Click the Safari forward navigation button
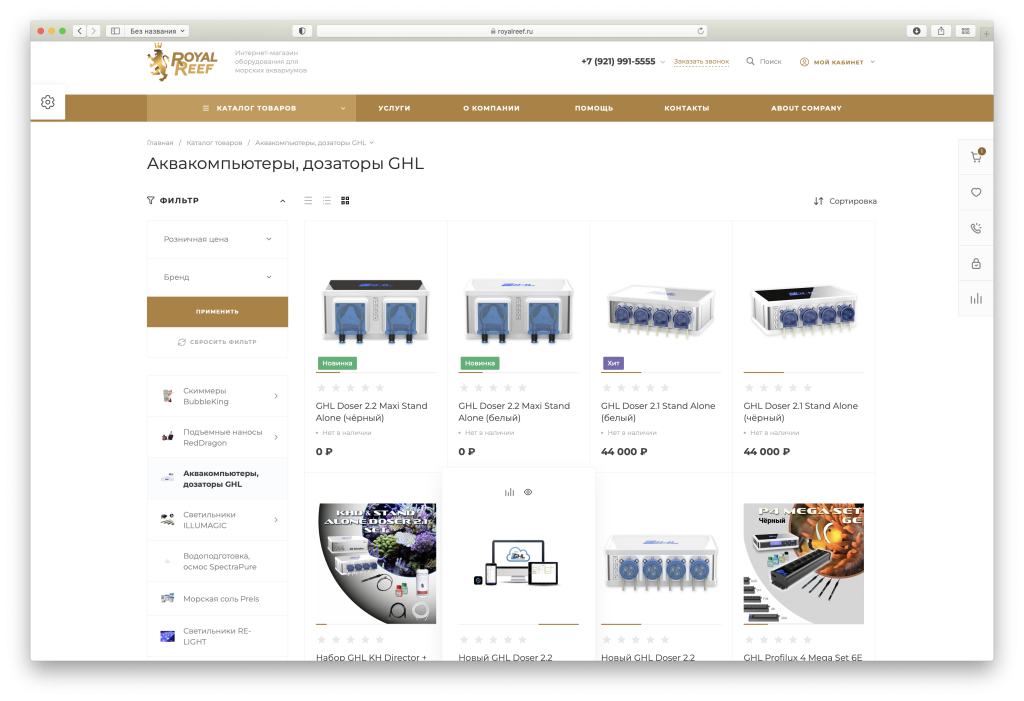This screenshot has height=701, width=1024. [x=94, y=31]
